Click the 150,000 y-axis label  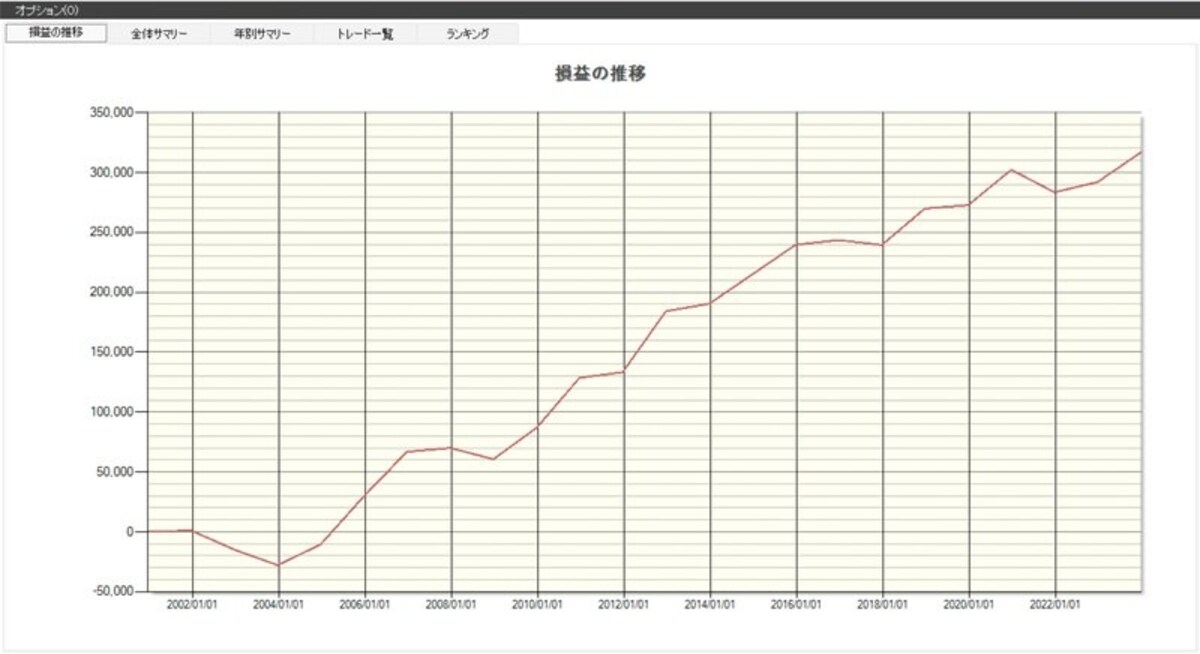[110, 352]
